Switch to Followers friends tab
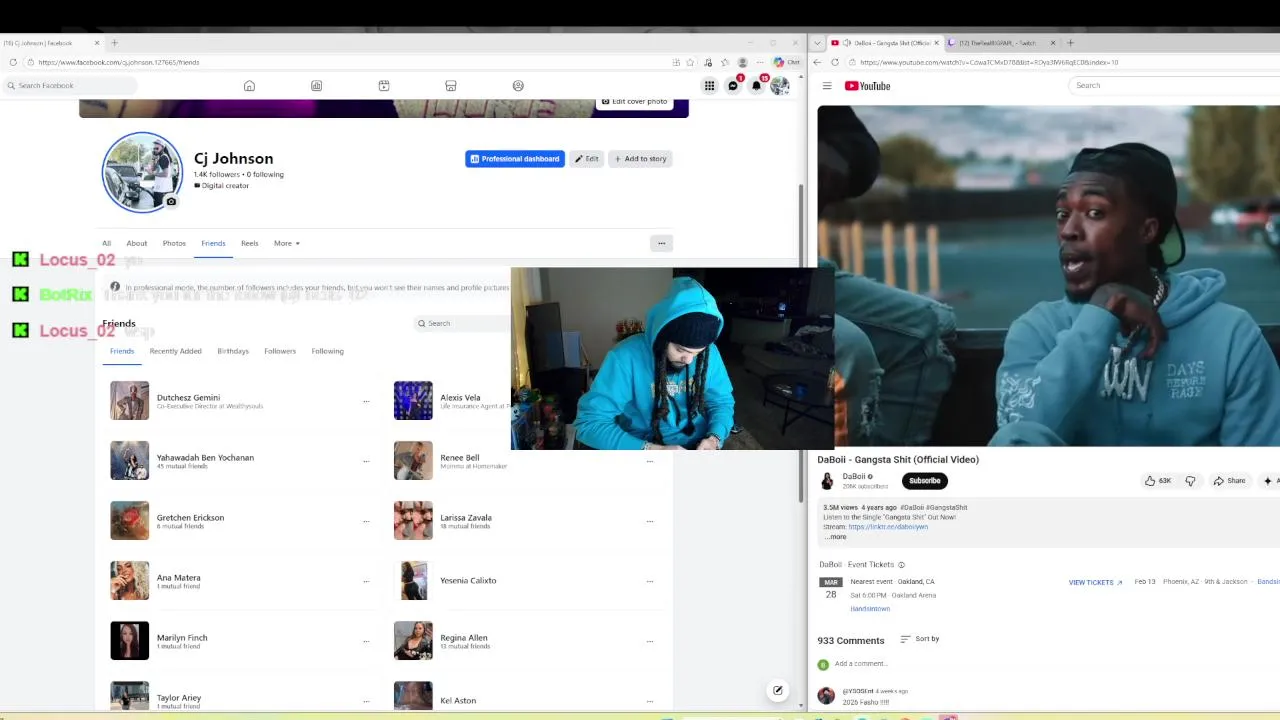Image resolution: width=1280 pixels, height=720 pixels. [x=280, y=351]
